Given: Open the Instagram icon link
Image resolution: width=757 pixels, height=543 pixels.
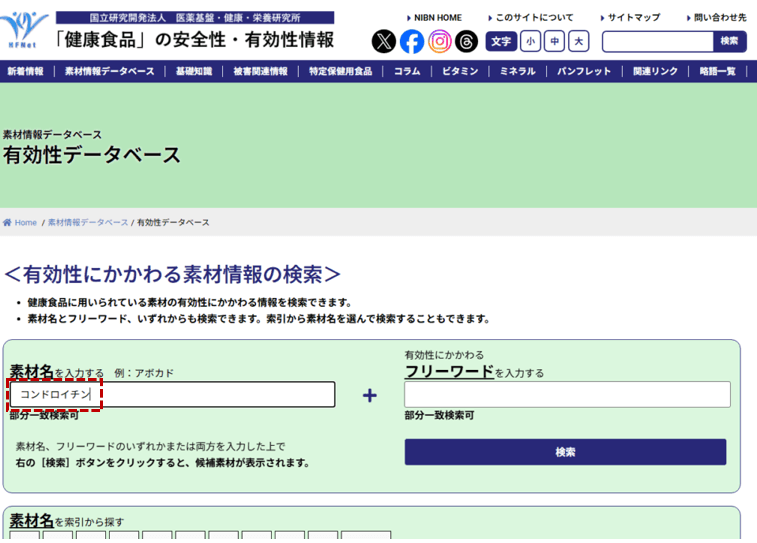Looking at the screenshot, I should point(440,41).
